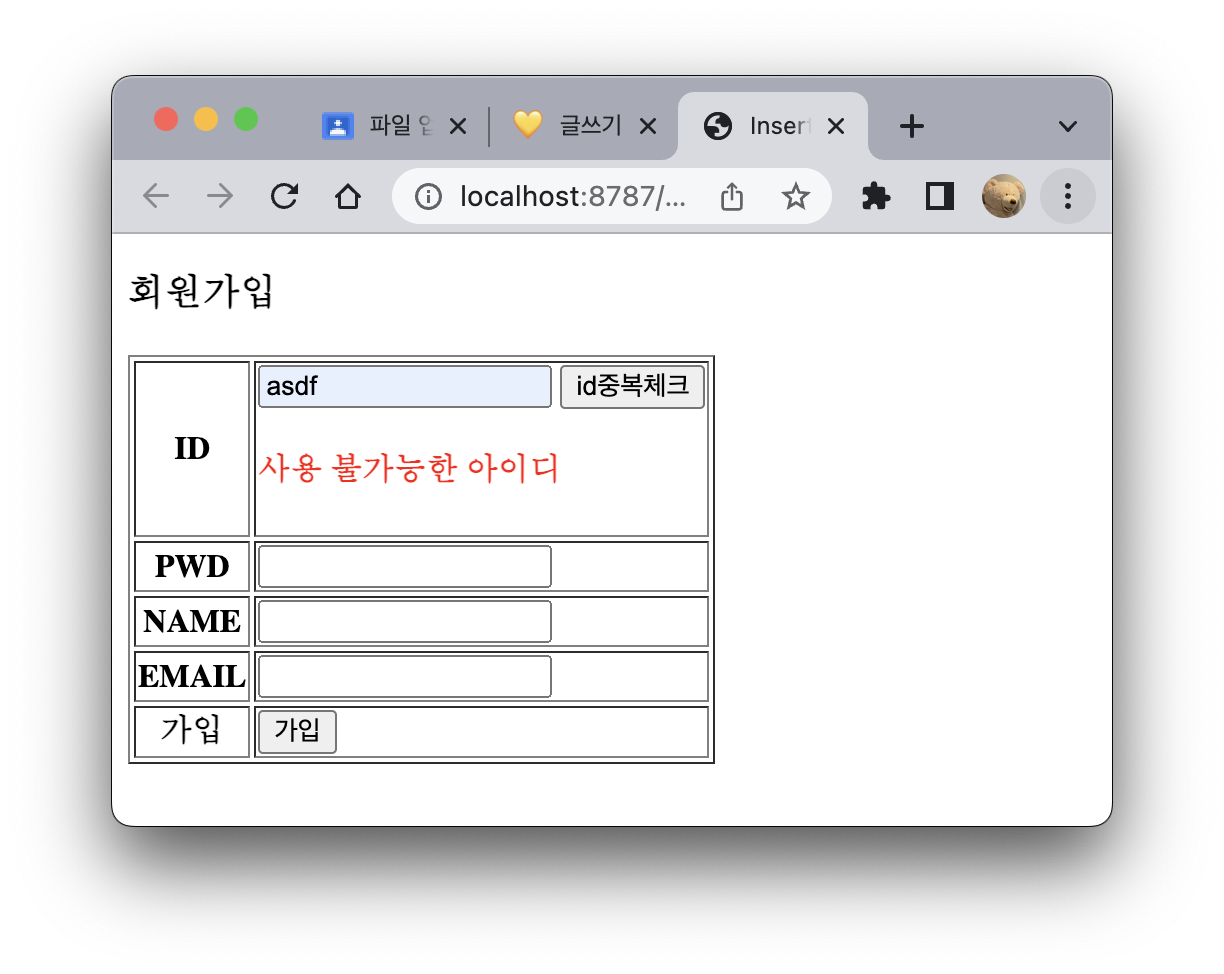This screenshot has width=1224, height=974.
Task: Open Chrome three-dot menu
Action: (1068, 196)
